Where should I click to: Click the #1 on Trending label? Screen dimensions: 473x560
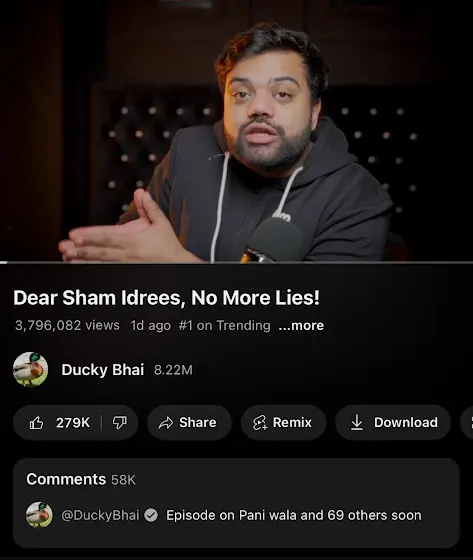(x=224, y=325)
